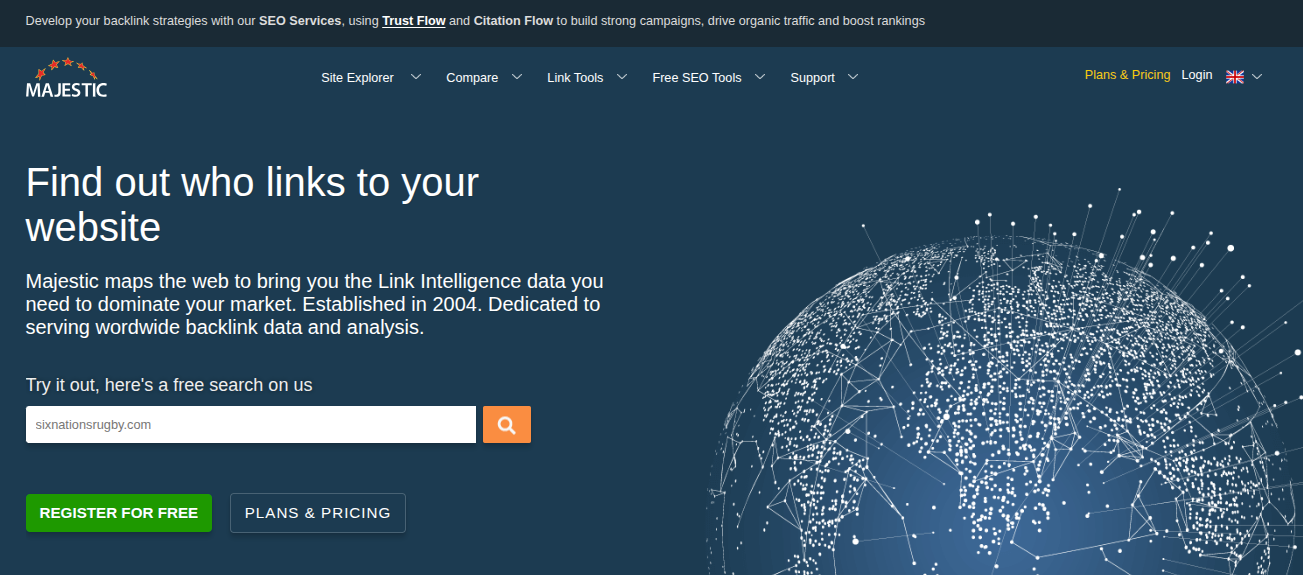
Task: Open the Link Tools menu
Action: coord(575,77)
